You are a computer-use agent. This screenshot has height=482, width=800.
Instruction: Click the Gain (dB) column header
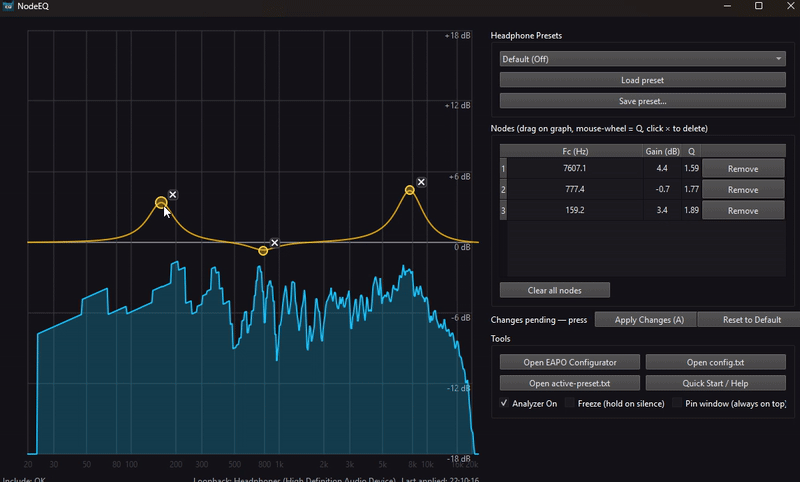661,151
